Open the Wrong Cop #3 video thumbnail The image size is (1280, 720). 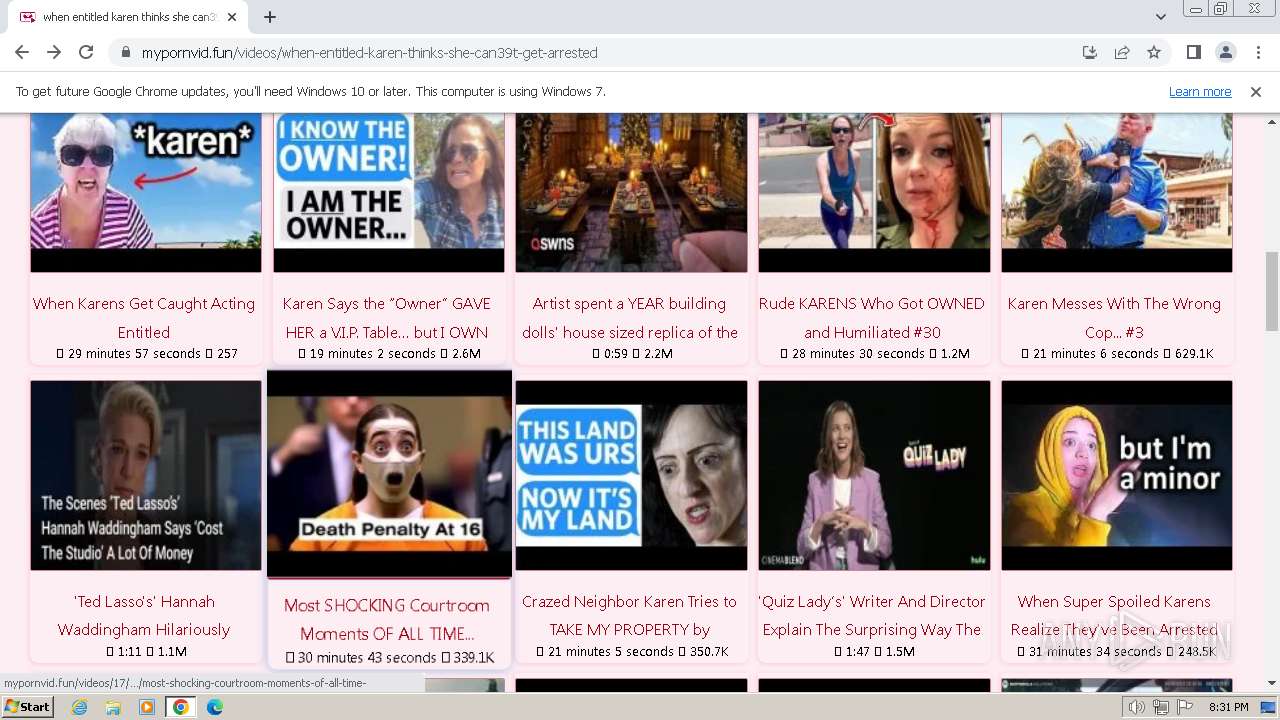(x=1117, y=192)
